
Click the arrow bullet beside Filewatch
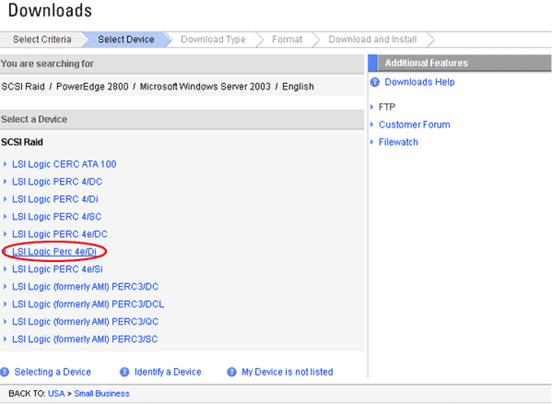coord(372,142)
